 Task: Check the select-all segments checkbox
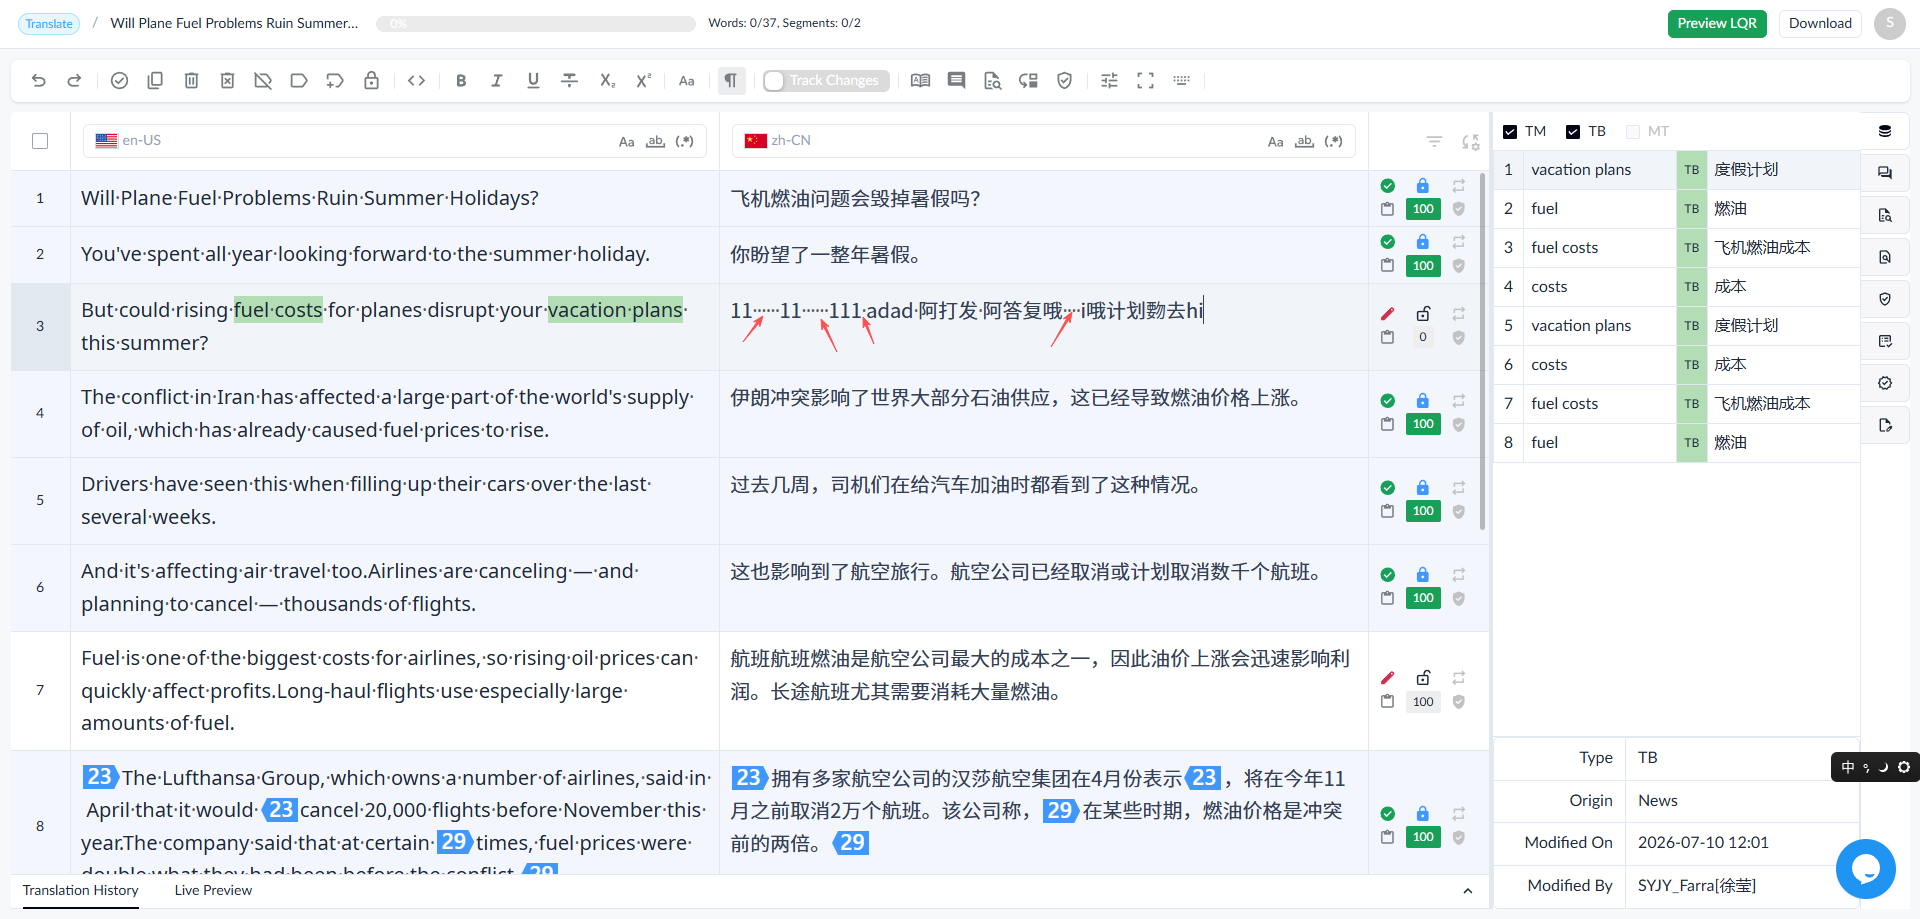(x=40, y=141)
